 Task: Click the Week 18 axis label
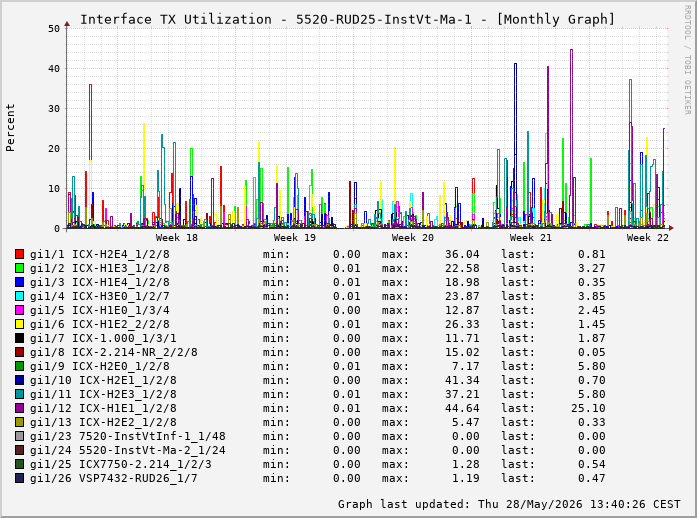click(176, 237)
